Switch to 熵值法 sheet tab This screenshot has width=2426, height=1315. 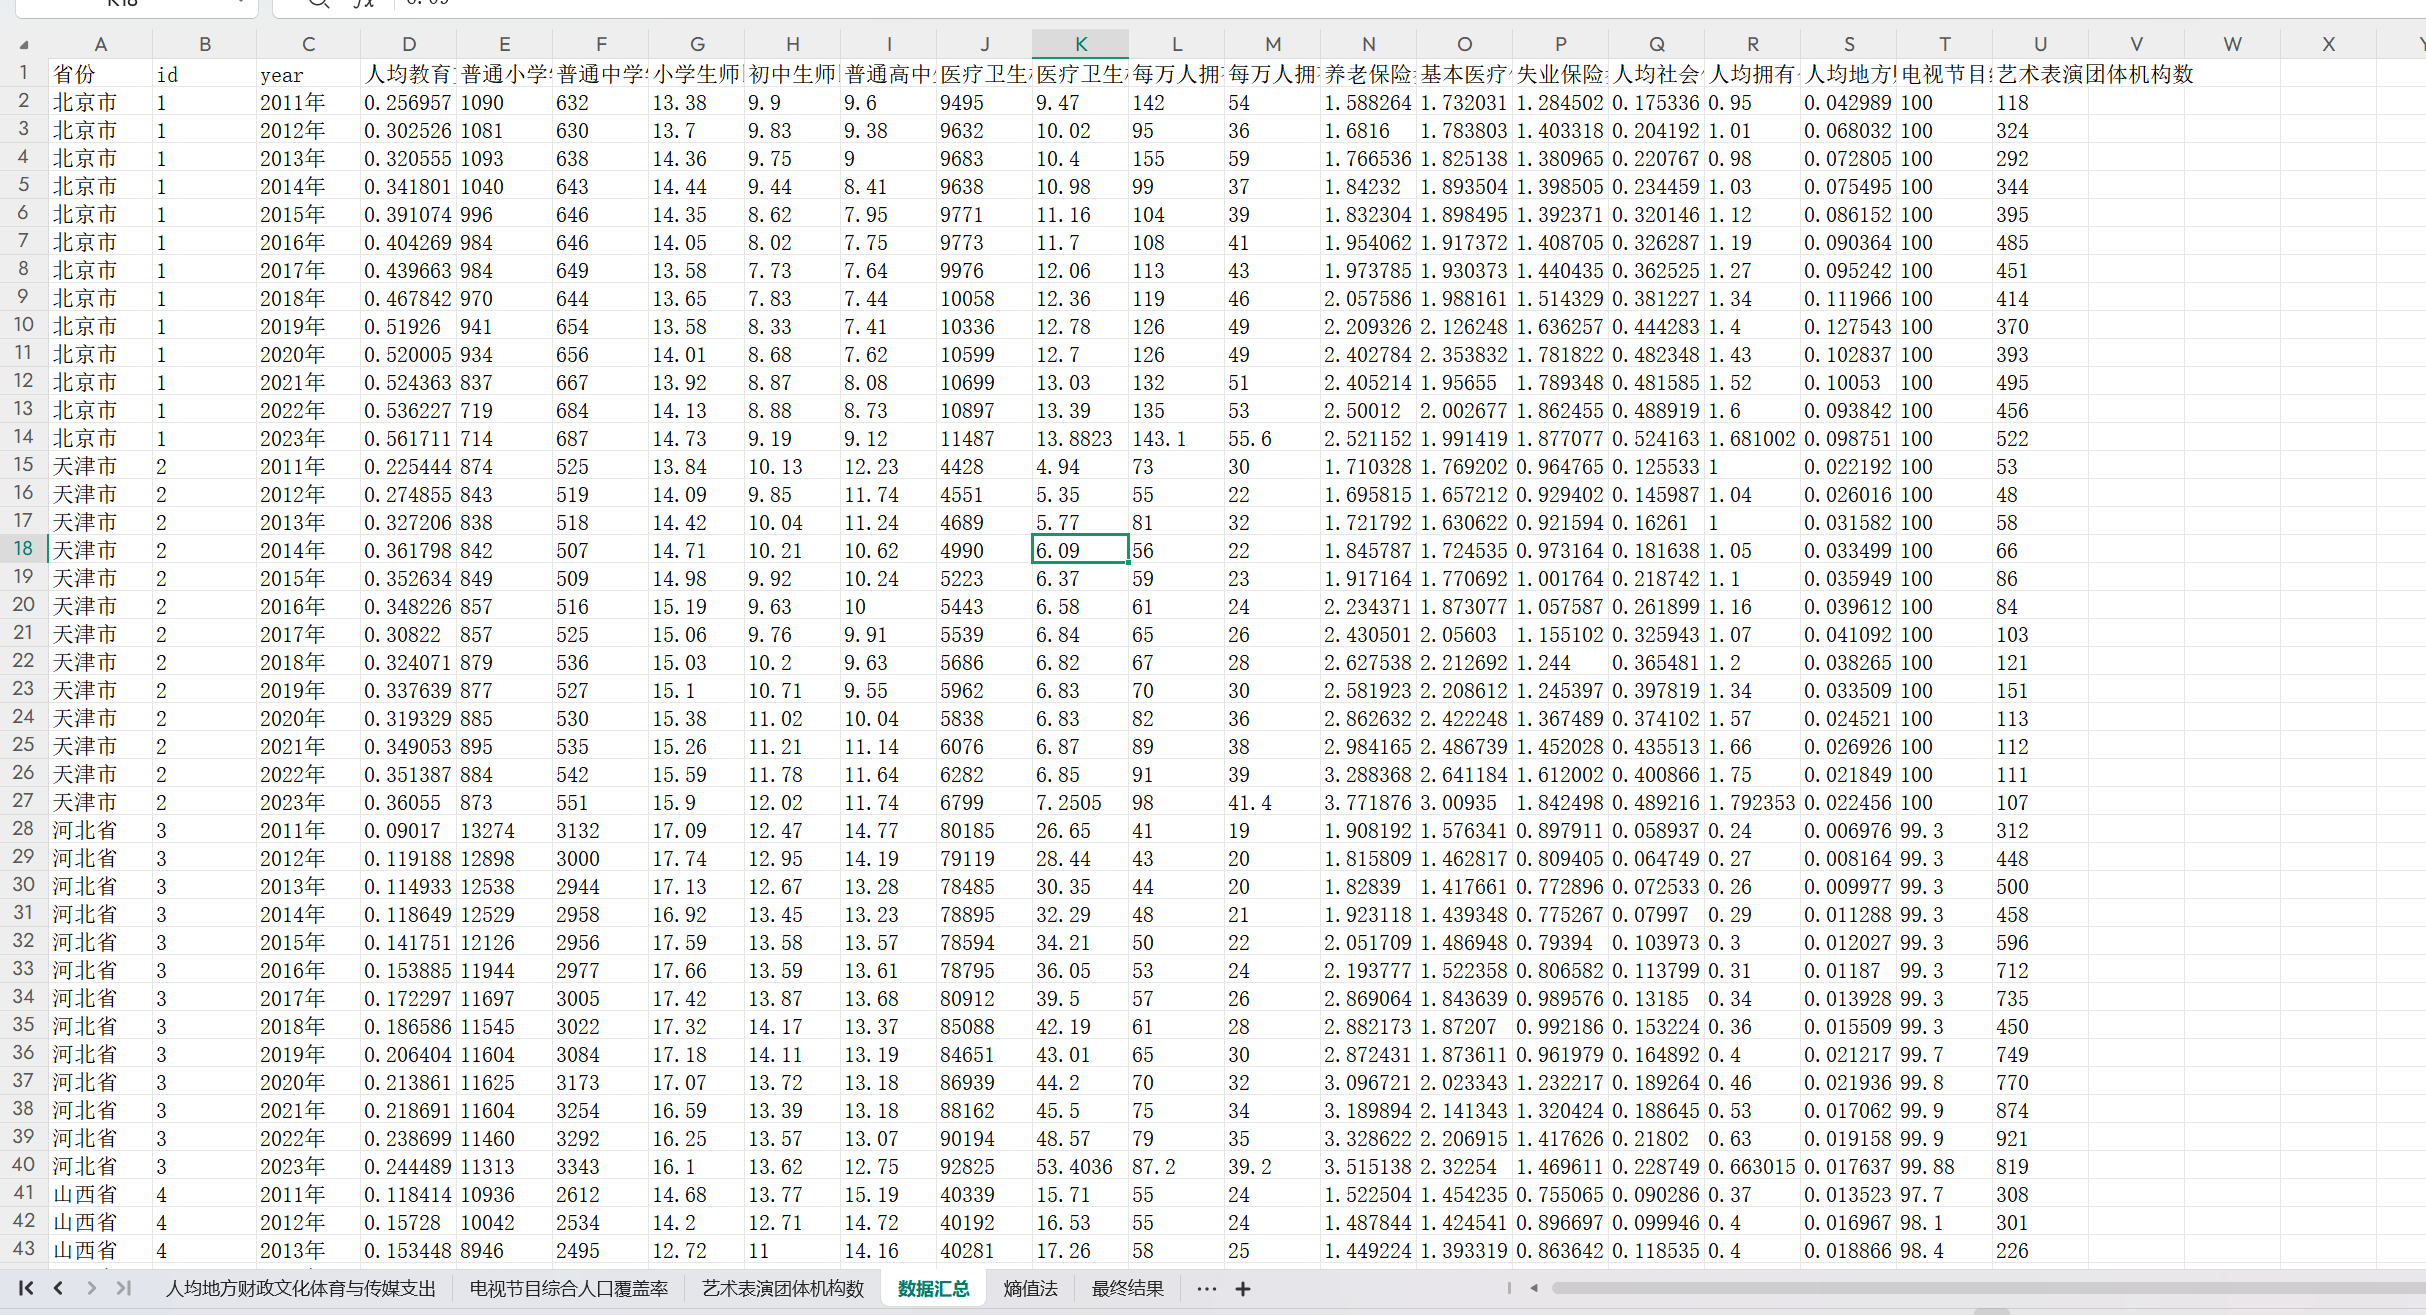point(1030,1289)
